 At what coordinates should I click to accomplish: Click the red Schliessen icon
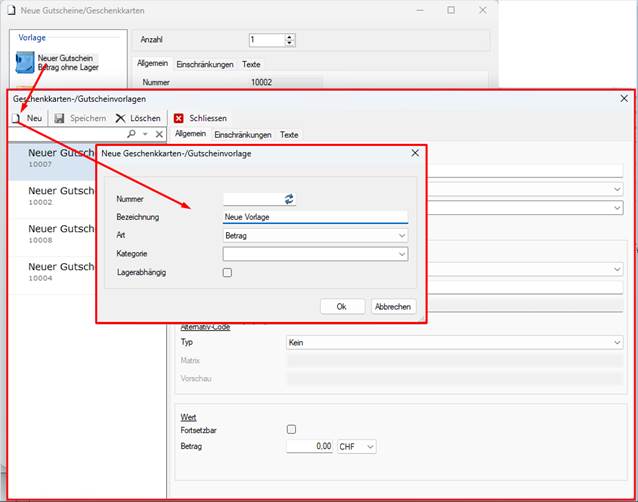[178, 118]
